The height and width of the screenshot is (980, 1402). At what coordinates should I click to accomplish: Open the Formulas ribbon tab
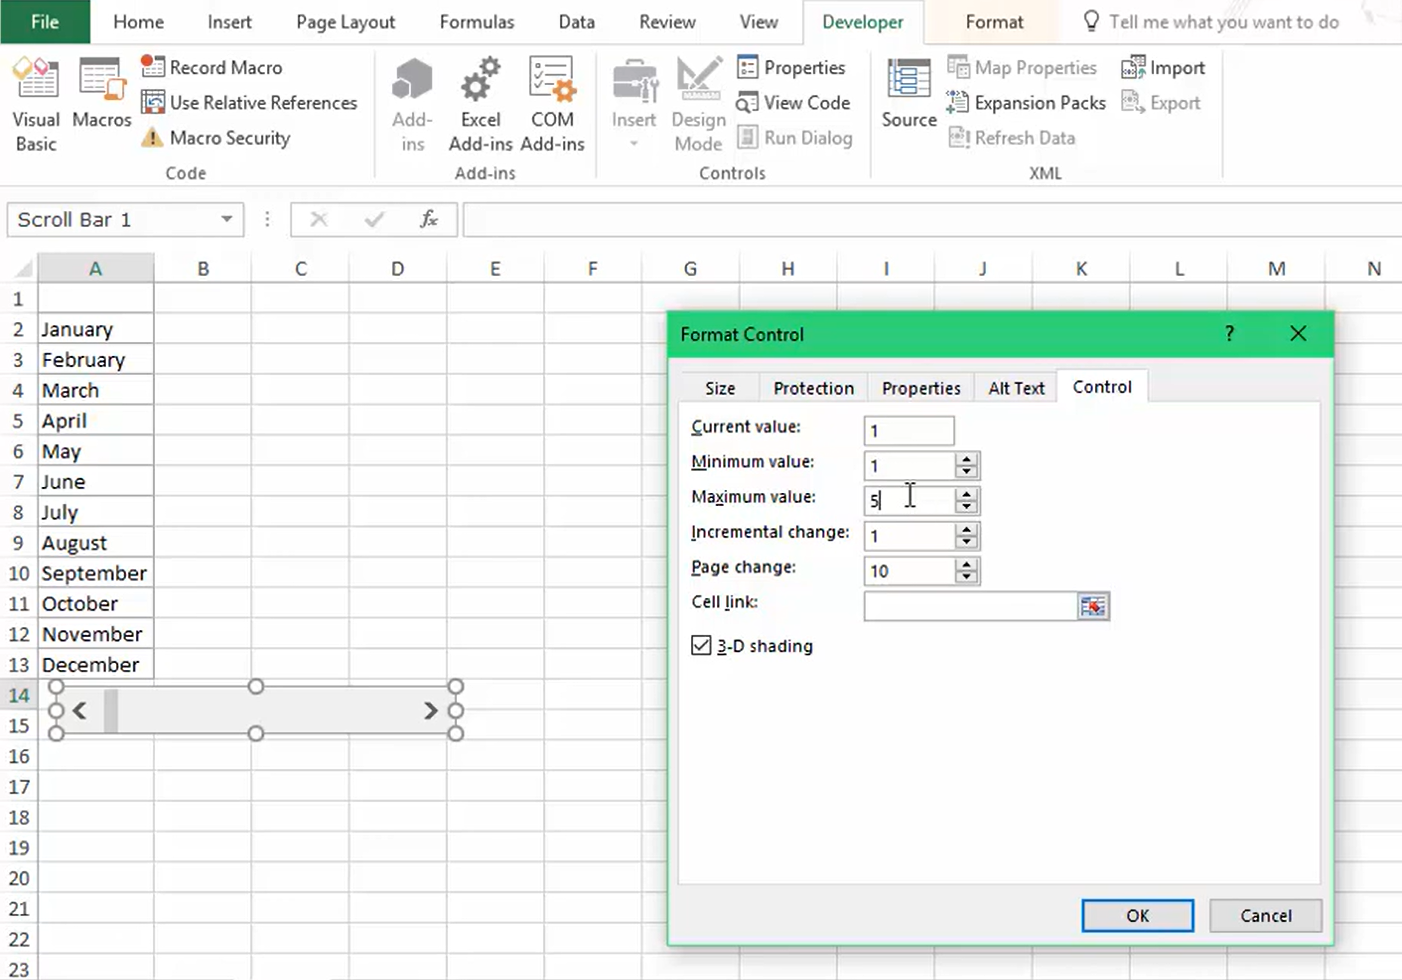coord(477,21)
